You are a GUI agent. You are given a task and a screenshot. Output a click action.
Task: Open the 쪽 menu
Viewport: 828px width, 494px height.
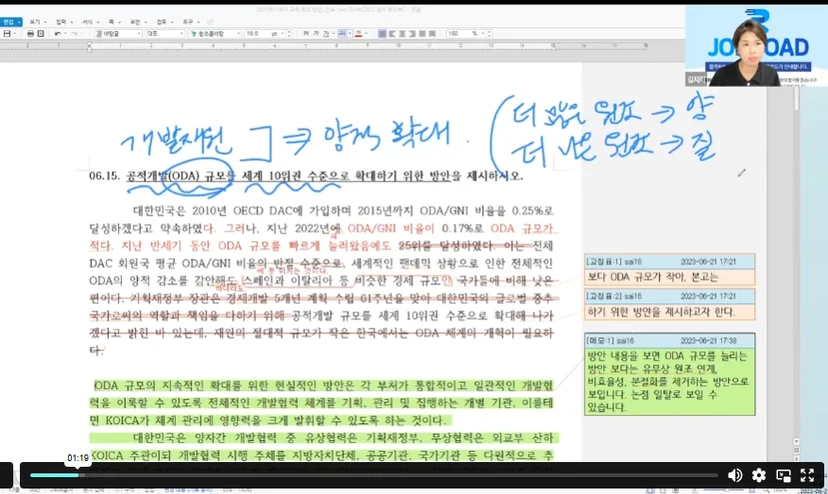(114, 22)
